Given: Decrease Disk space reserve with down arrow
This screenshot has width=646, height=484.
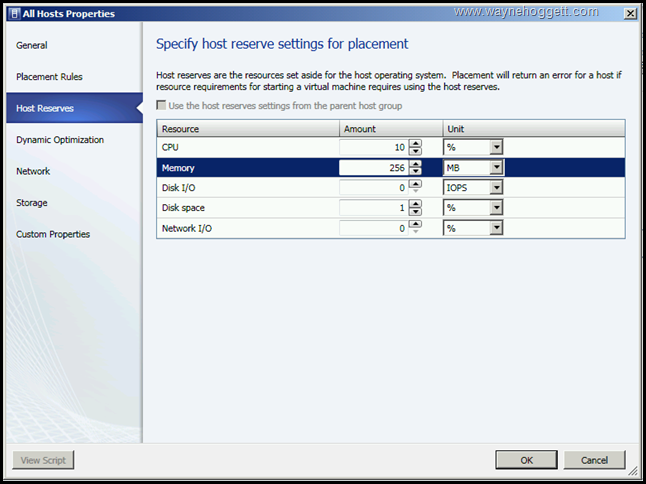Looking at the screenshot, I should [415, 211].
